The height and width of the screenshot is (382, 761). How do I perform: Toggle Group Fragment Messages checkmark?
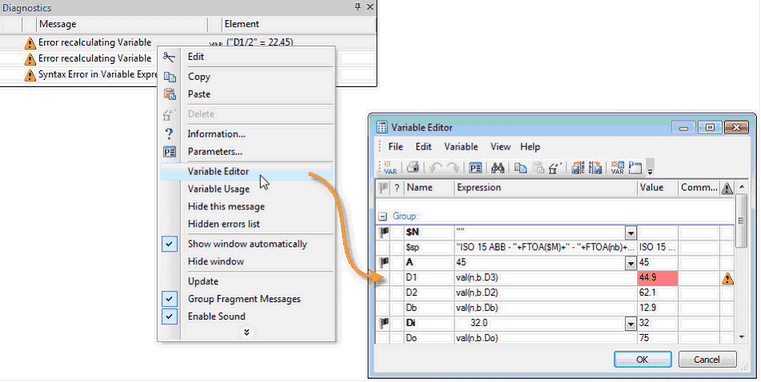(x=169, y=299)
